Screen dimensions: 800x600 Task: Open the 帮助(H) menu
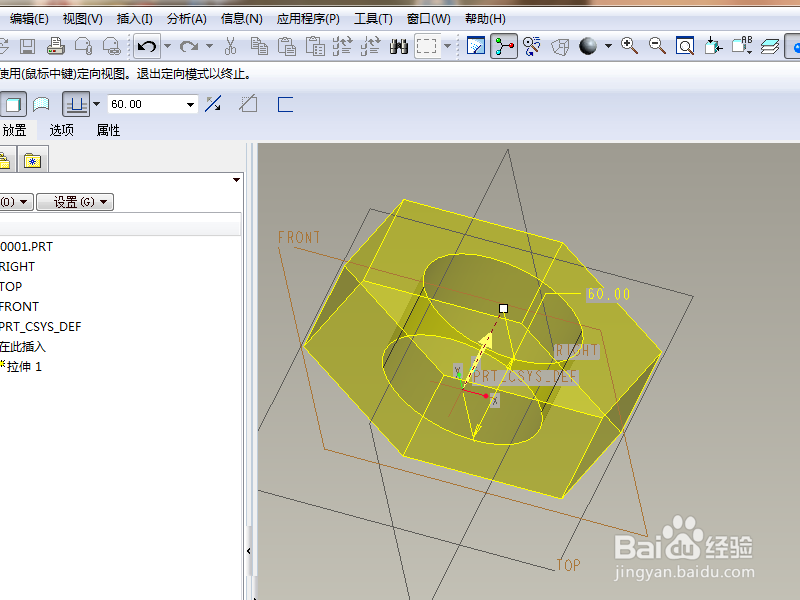[x=485, y=19]
